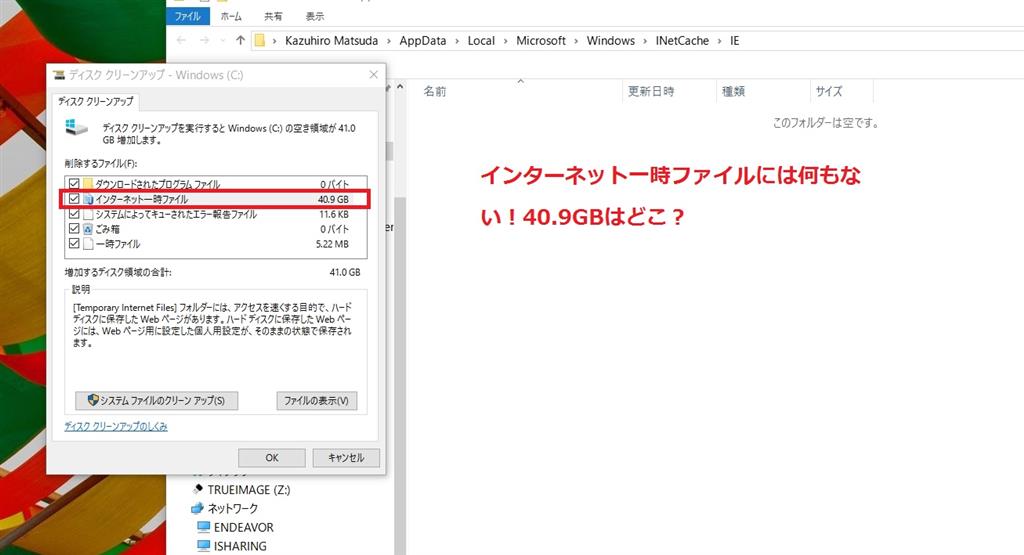The height and width of the screenshot is (555, 1024).
Task: Select the 40.9 GB size value
Action: coord(333,199)
